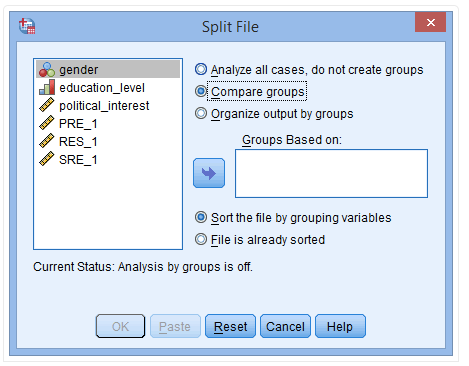Click the scale icon next to SRE_1
Viewport: 469px width, 366px height.
point(47,159)
